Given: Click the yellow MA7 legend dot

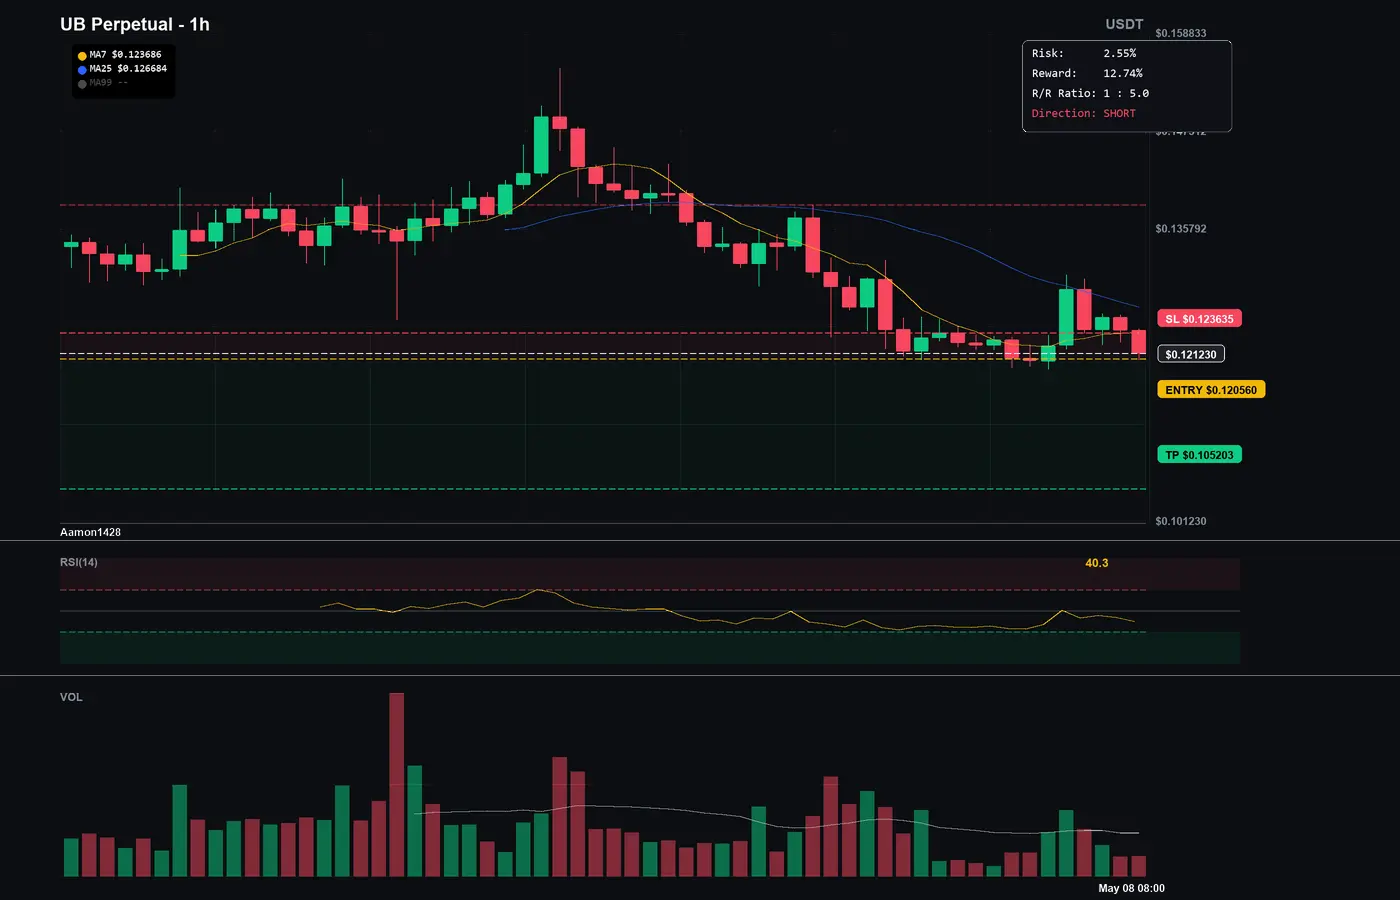Looking at the screenshot, I should (82, 56).
